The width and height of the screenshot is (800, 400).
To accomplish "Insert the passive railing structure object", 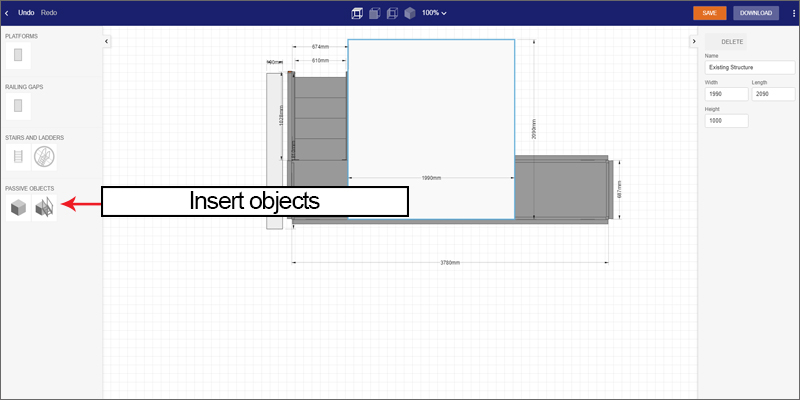I will (44, 207).
